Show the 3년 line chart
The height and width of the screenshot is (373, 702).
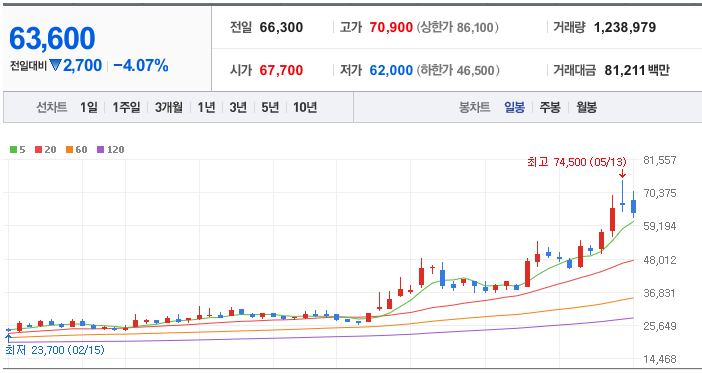[x=238, y=107]
